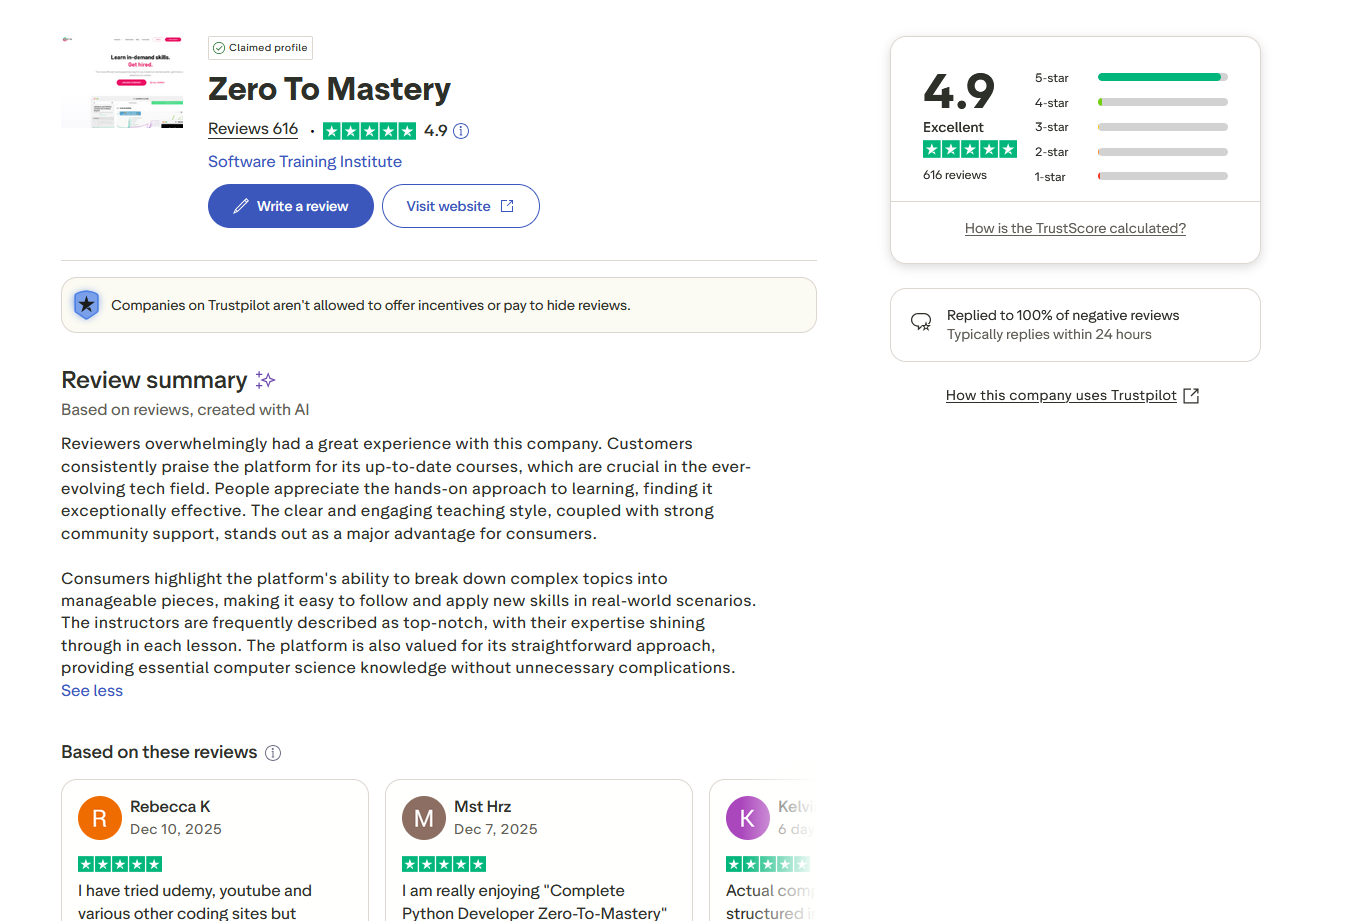Open How is the TrustScore calculated link
This screenshot has width=1368, height=921.
coord(1075,228)
